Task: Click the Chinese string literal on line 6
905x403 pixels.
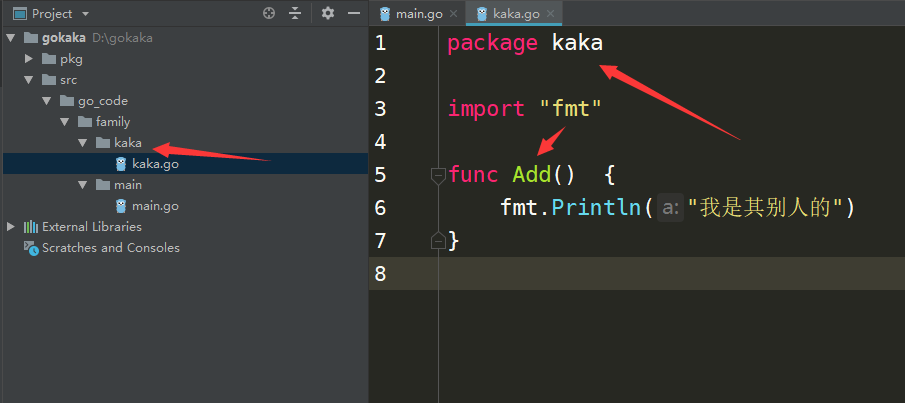Action: pos(766,208)
